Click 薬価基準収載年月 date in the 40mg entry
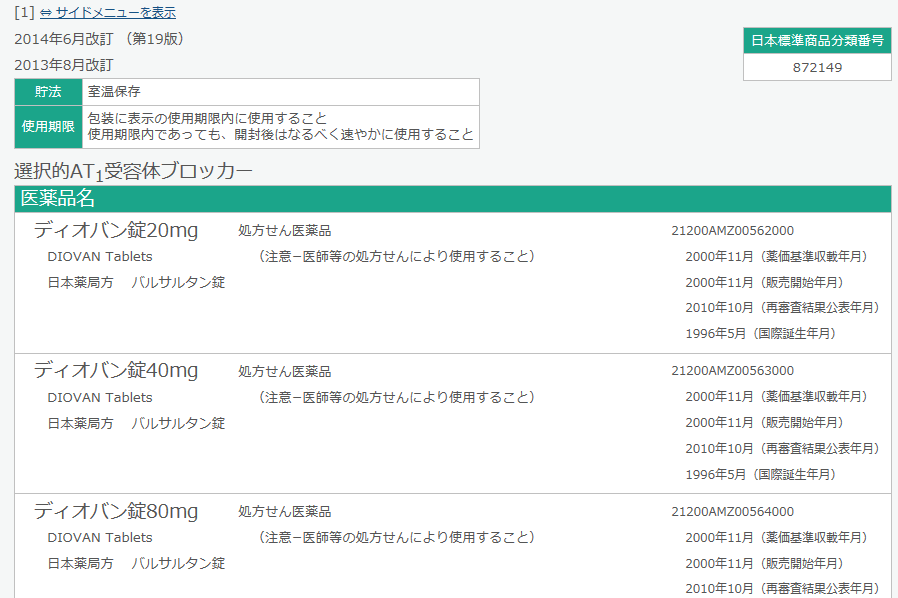 point(778,396)
